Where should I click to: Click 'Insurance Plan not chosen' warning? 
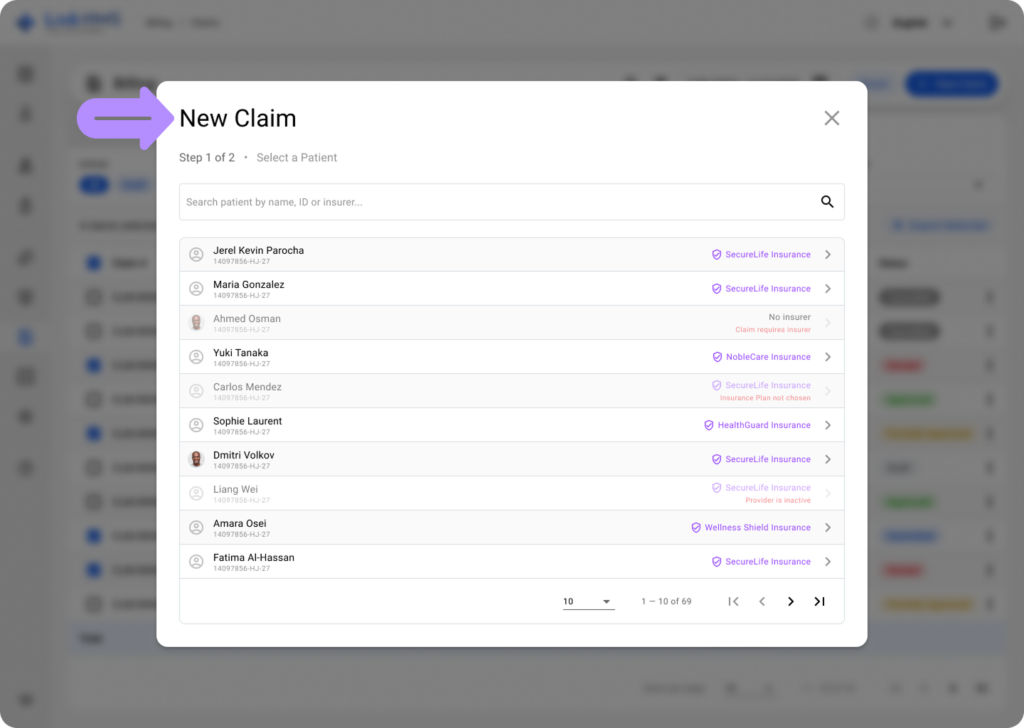(765, 398)
